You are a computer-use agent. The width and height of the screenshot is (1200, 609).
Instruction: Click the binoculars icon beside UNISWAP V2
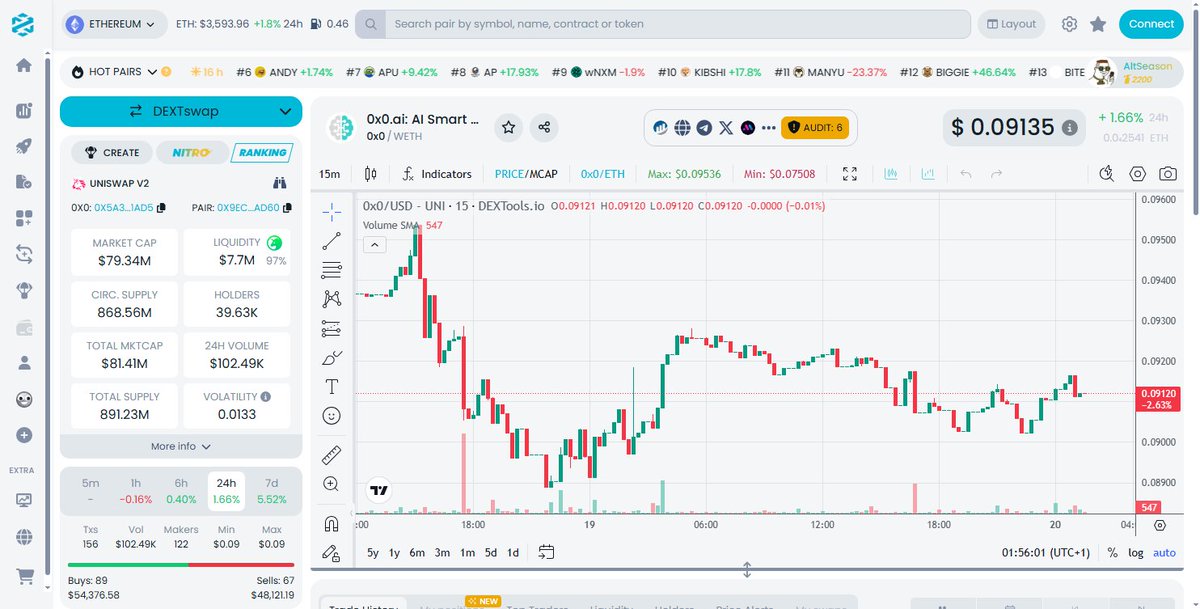280,183
